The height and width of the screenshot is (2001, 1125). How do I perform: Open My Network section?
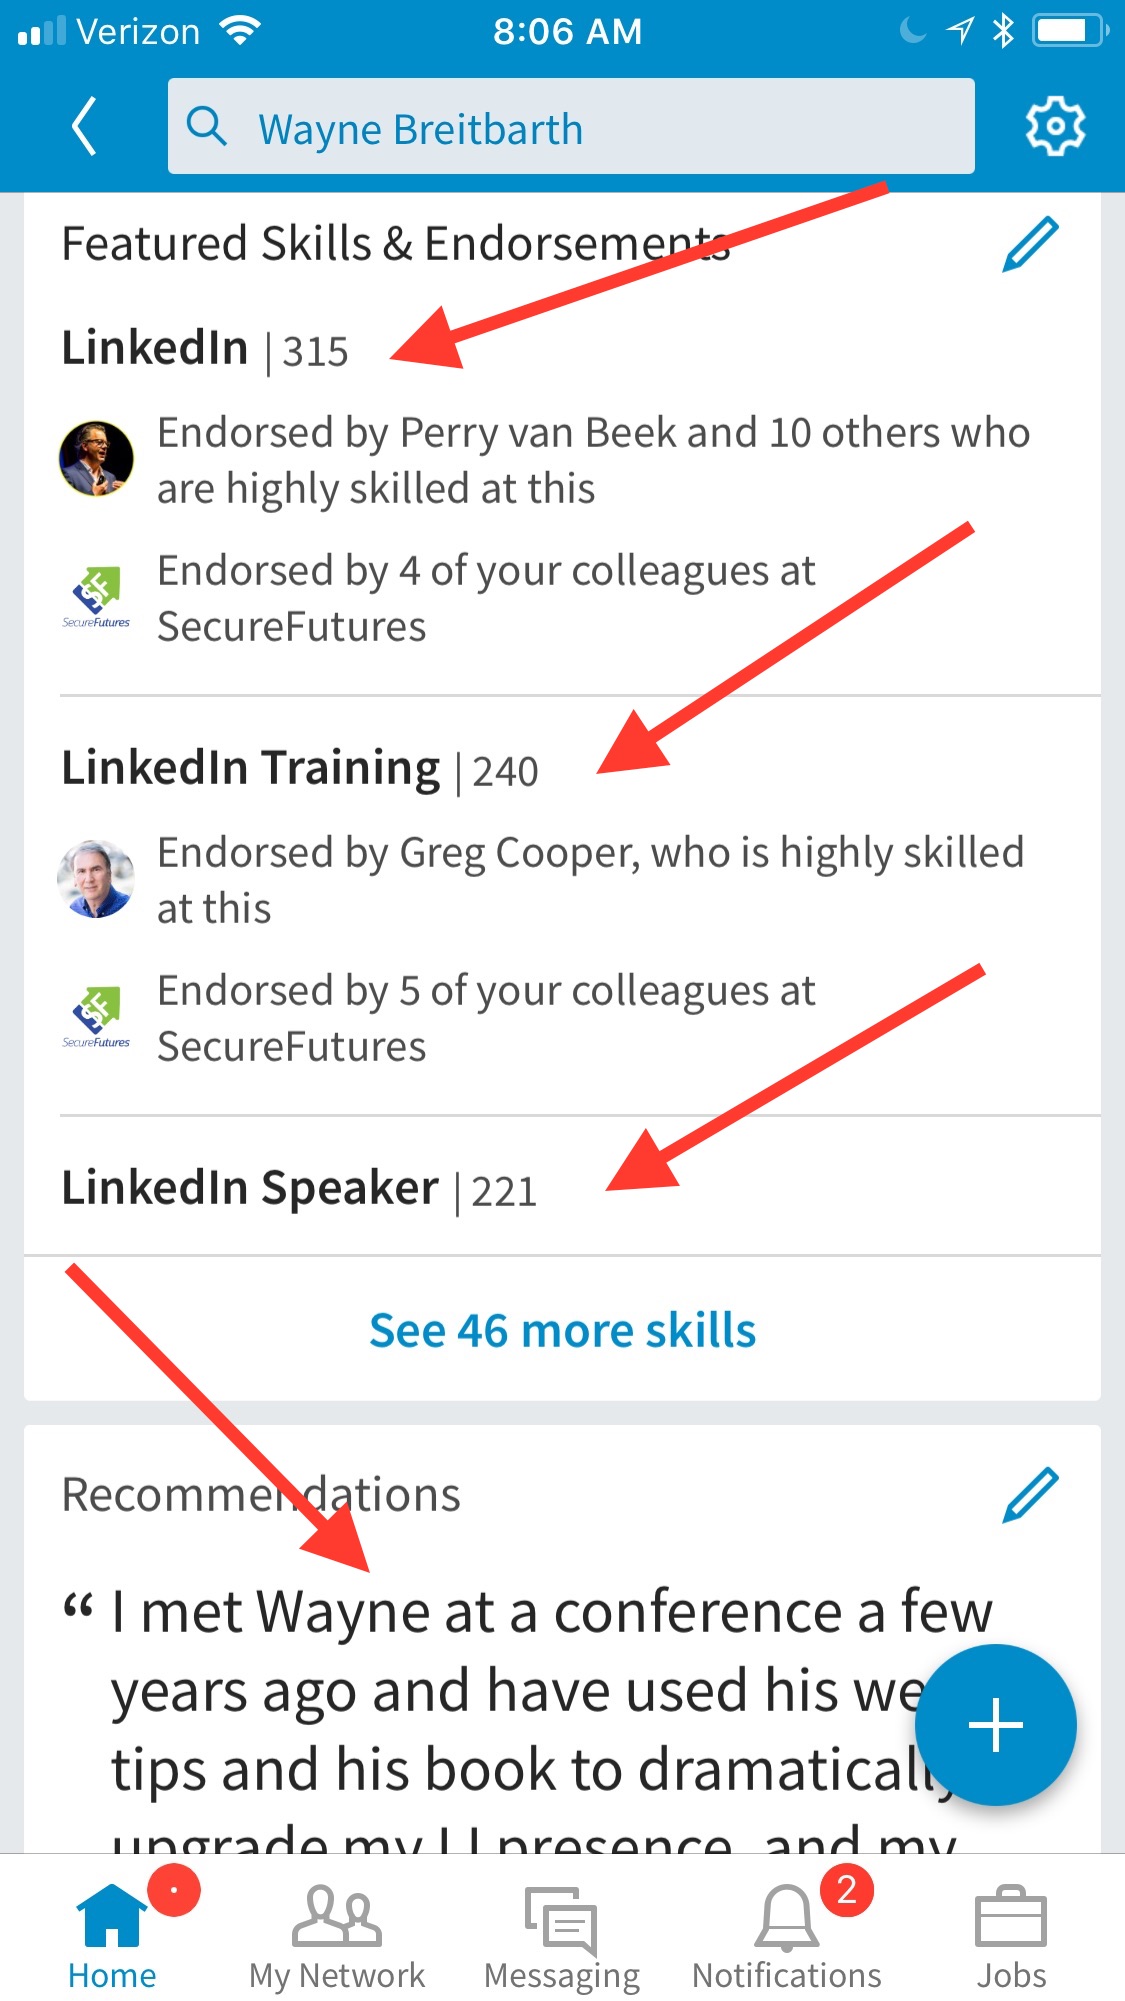tap(337, 1935)
